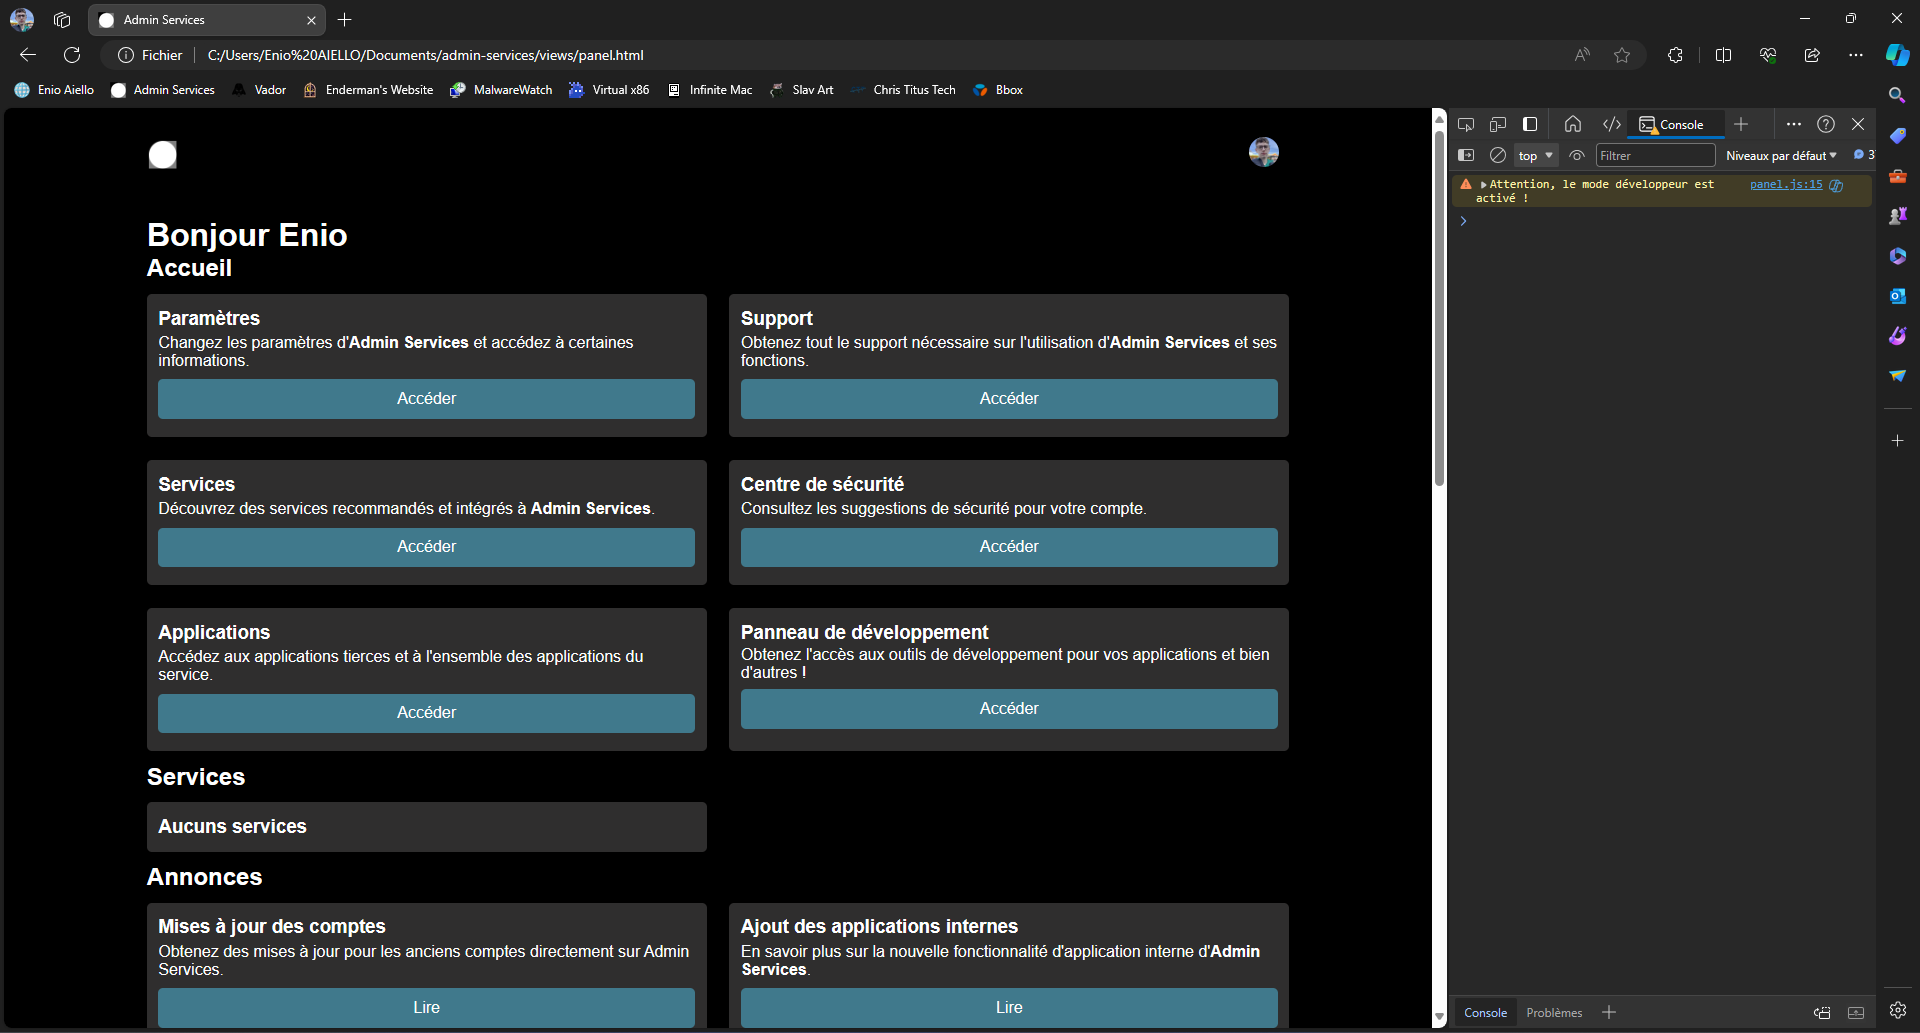The image size is (1920, 1033).
Task: Toggle device emulation icon in DevTools
Action: 1498,124
